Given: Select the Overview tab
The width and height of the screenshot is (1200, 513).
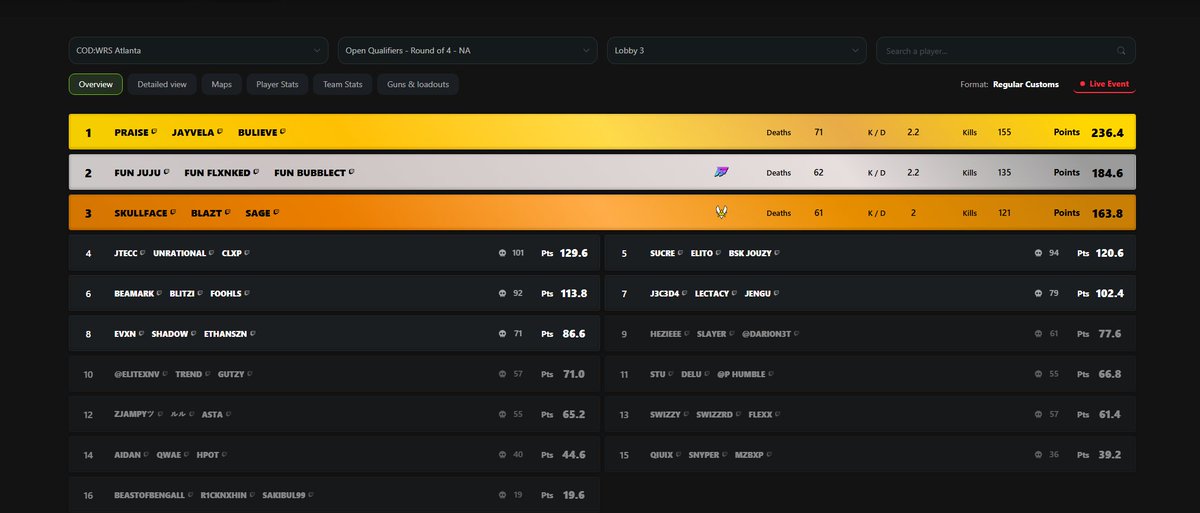Looking at the screenshot, I should 96,84.
